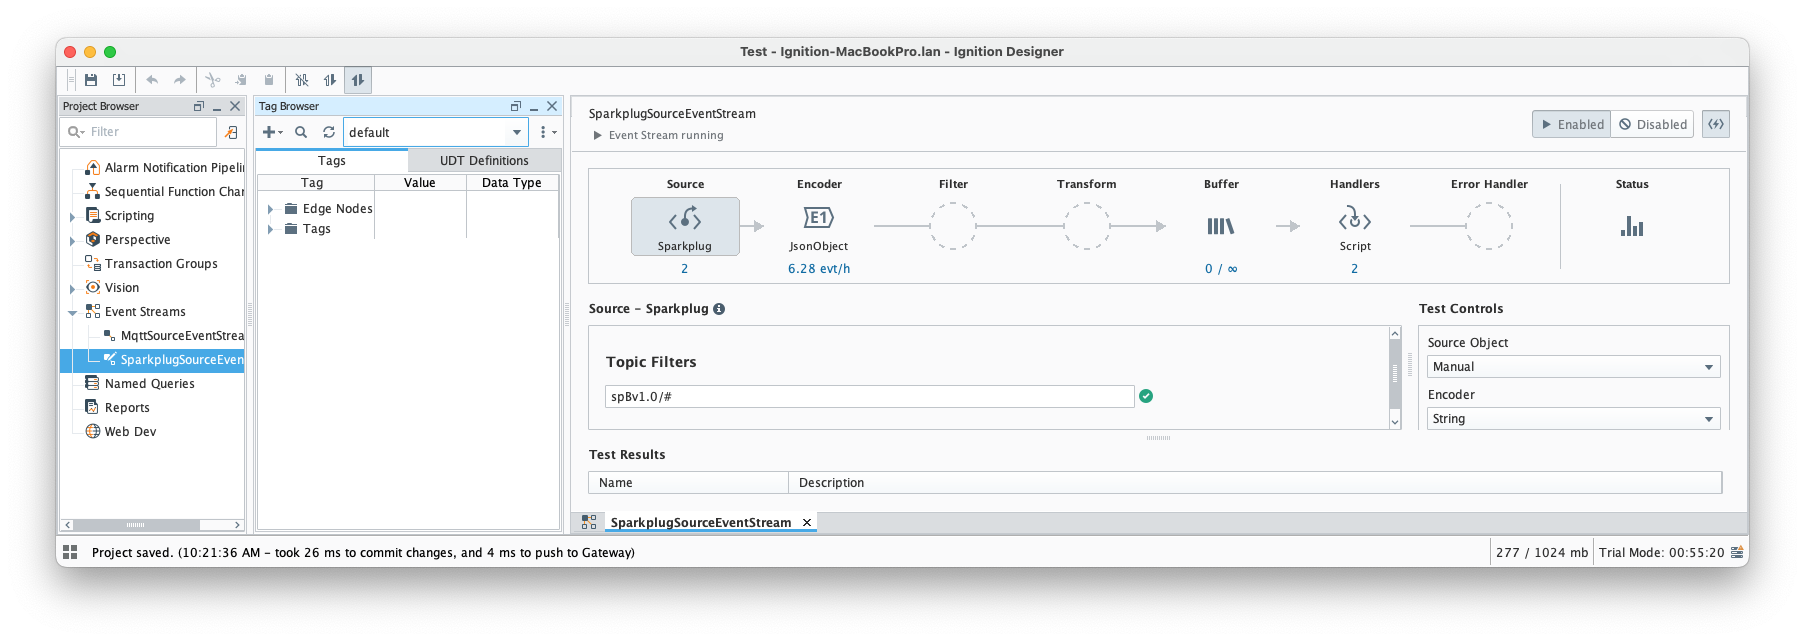Click the undo arrow in the toolbar
The height and width of the screenshot is (641, 1805).
click(x=152, y=80)
